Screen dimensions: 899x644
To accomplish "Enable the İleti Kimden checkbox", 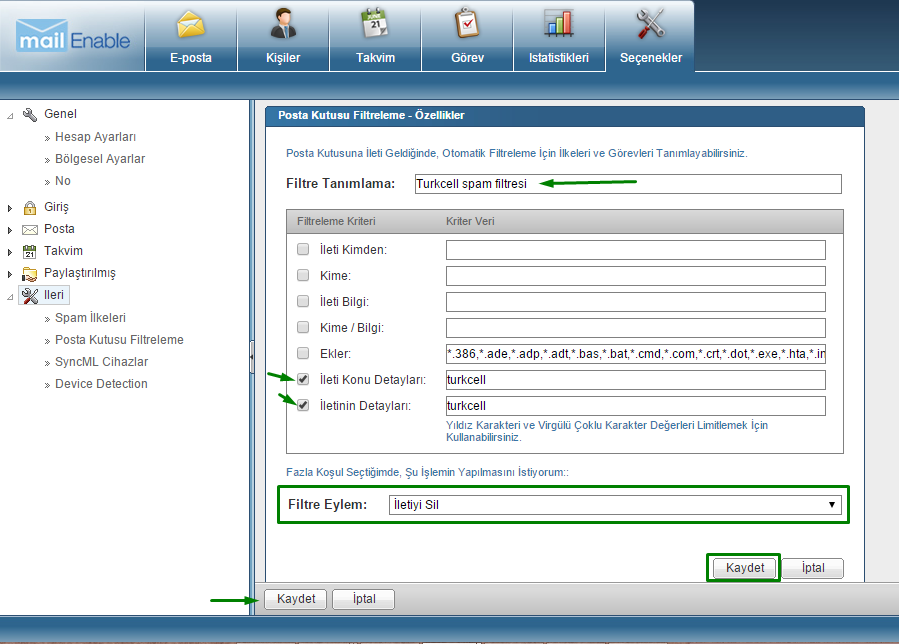I will coord(303,249).
